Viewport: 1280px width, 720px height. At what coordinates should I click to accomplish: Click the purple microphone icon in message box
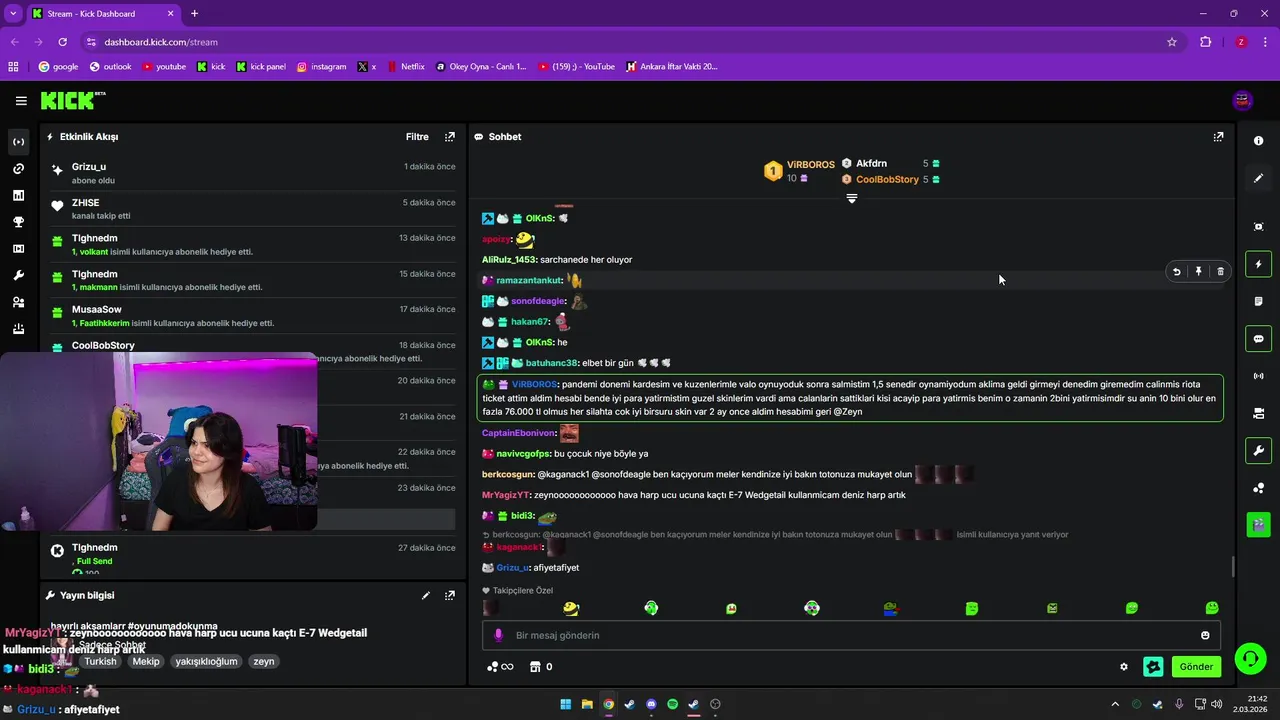coord(499,635)
